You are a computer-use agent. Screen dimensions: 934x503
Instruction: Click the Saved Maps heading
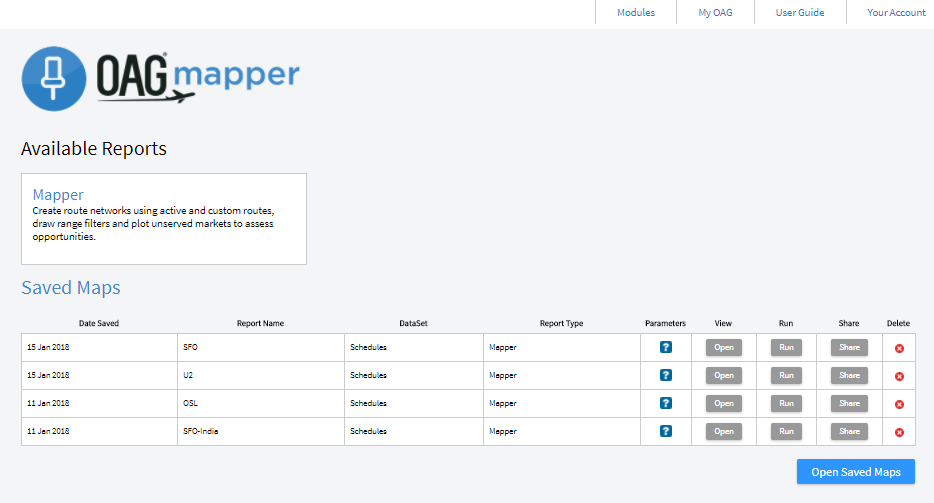coord(71,288)
